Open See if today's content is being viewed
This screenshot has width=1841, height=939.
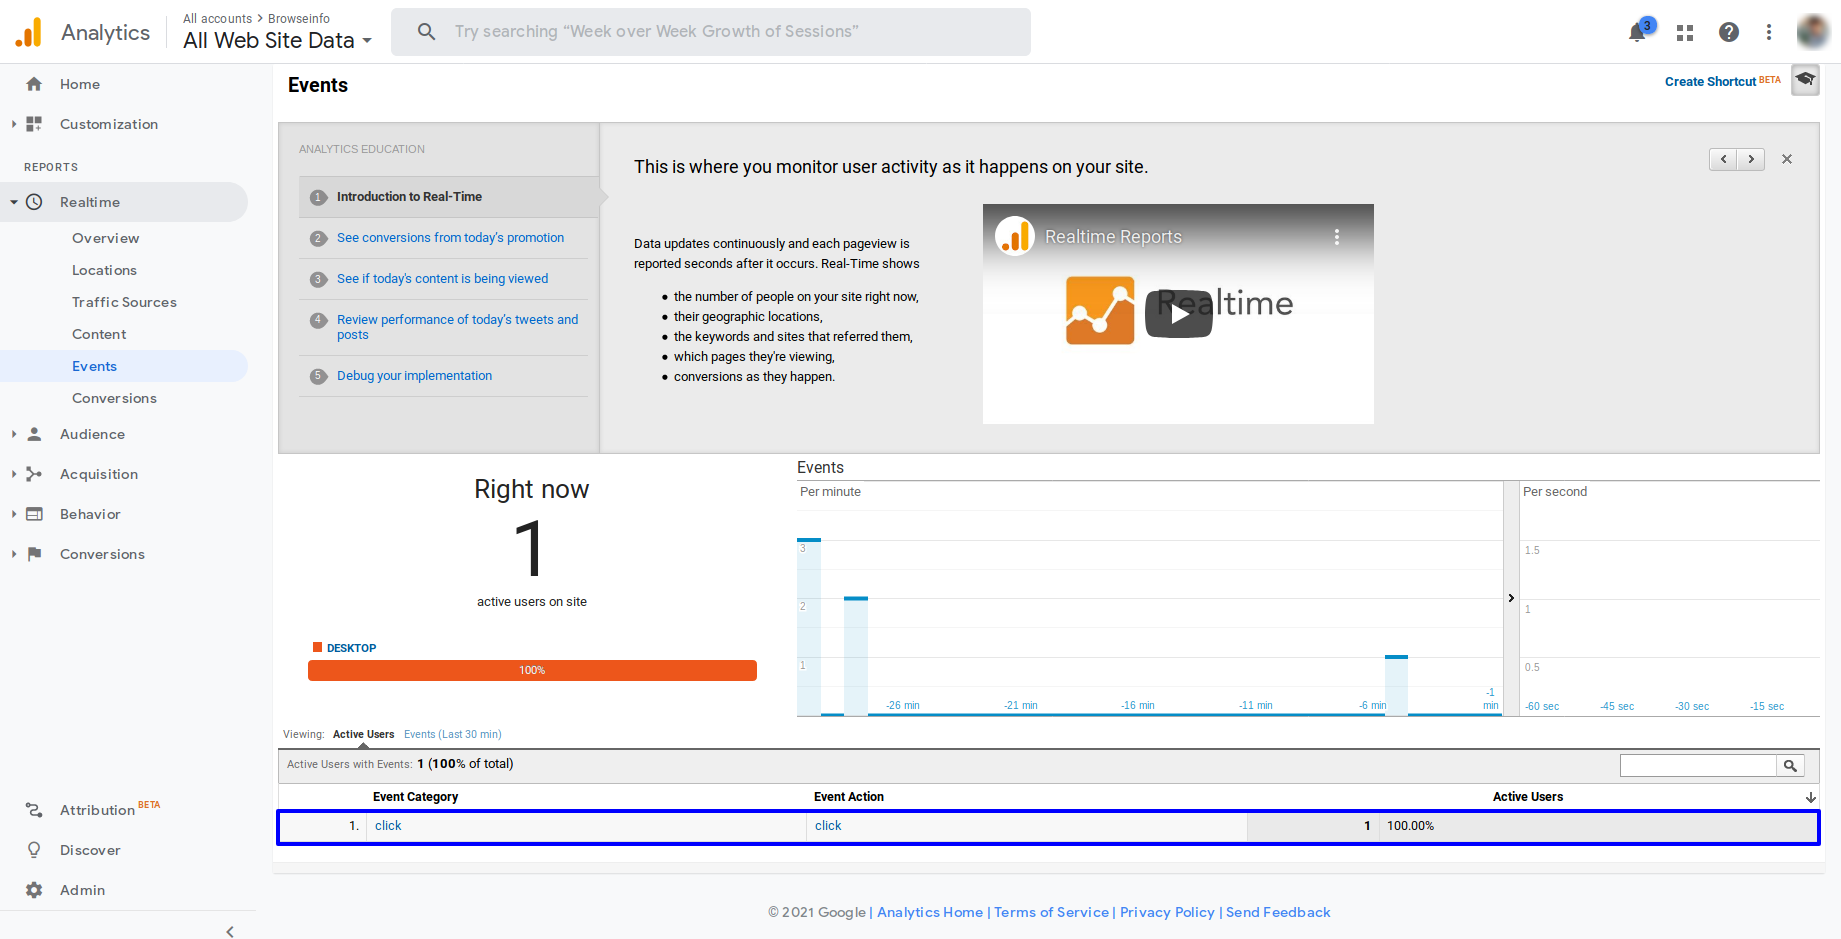442,279
